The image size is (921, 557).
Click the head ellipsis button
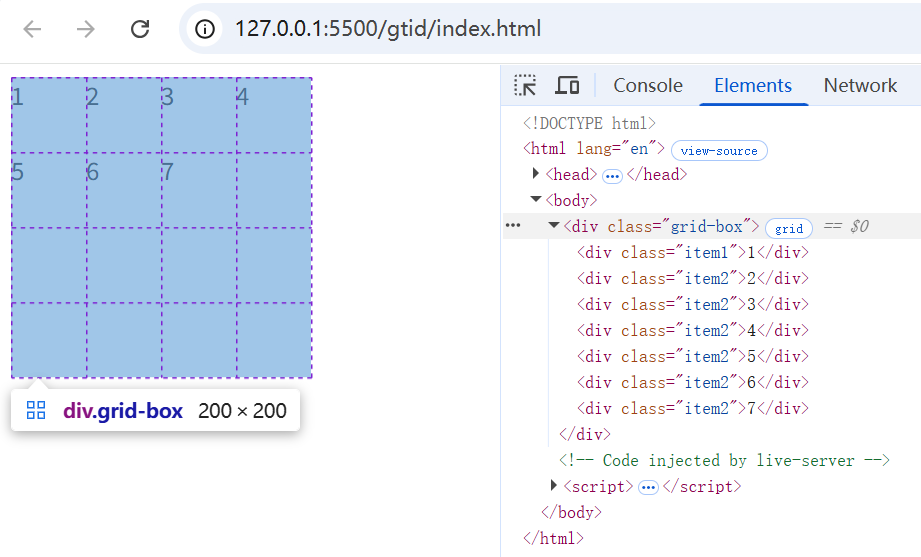coord(612,176)
